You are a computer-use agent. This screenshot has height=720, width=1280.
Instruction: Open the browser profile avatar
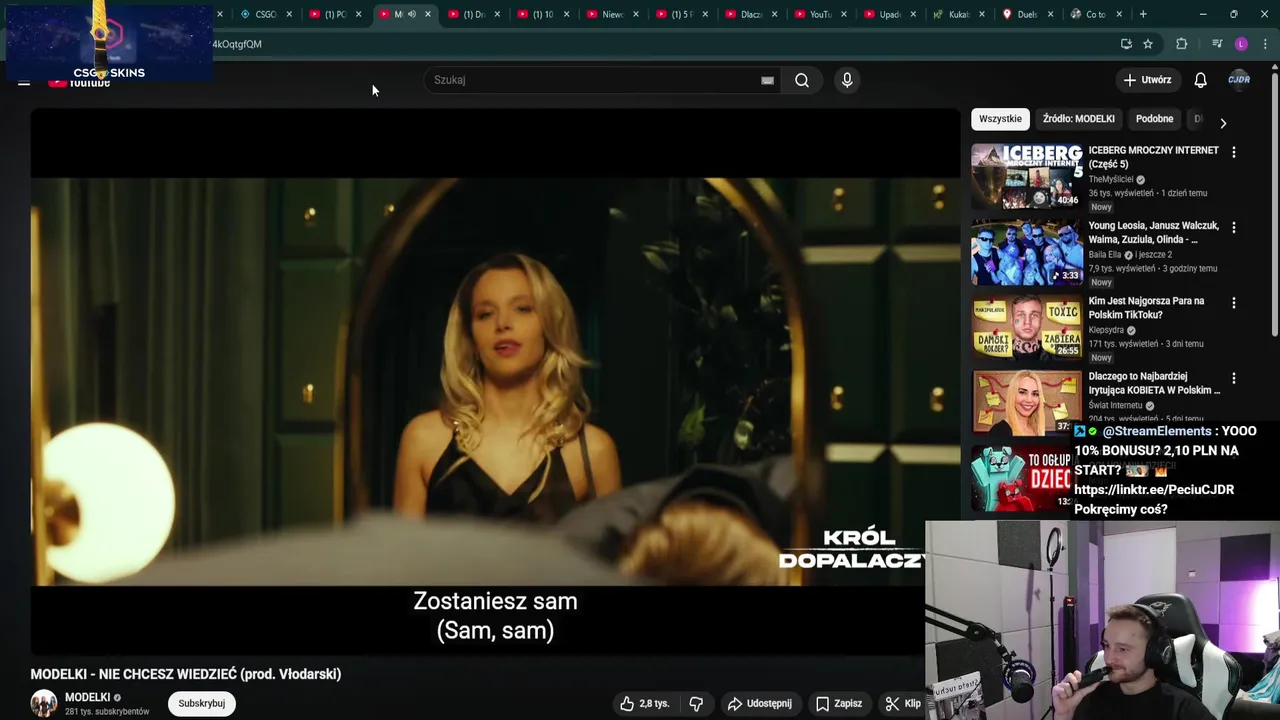1241,44
